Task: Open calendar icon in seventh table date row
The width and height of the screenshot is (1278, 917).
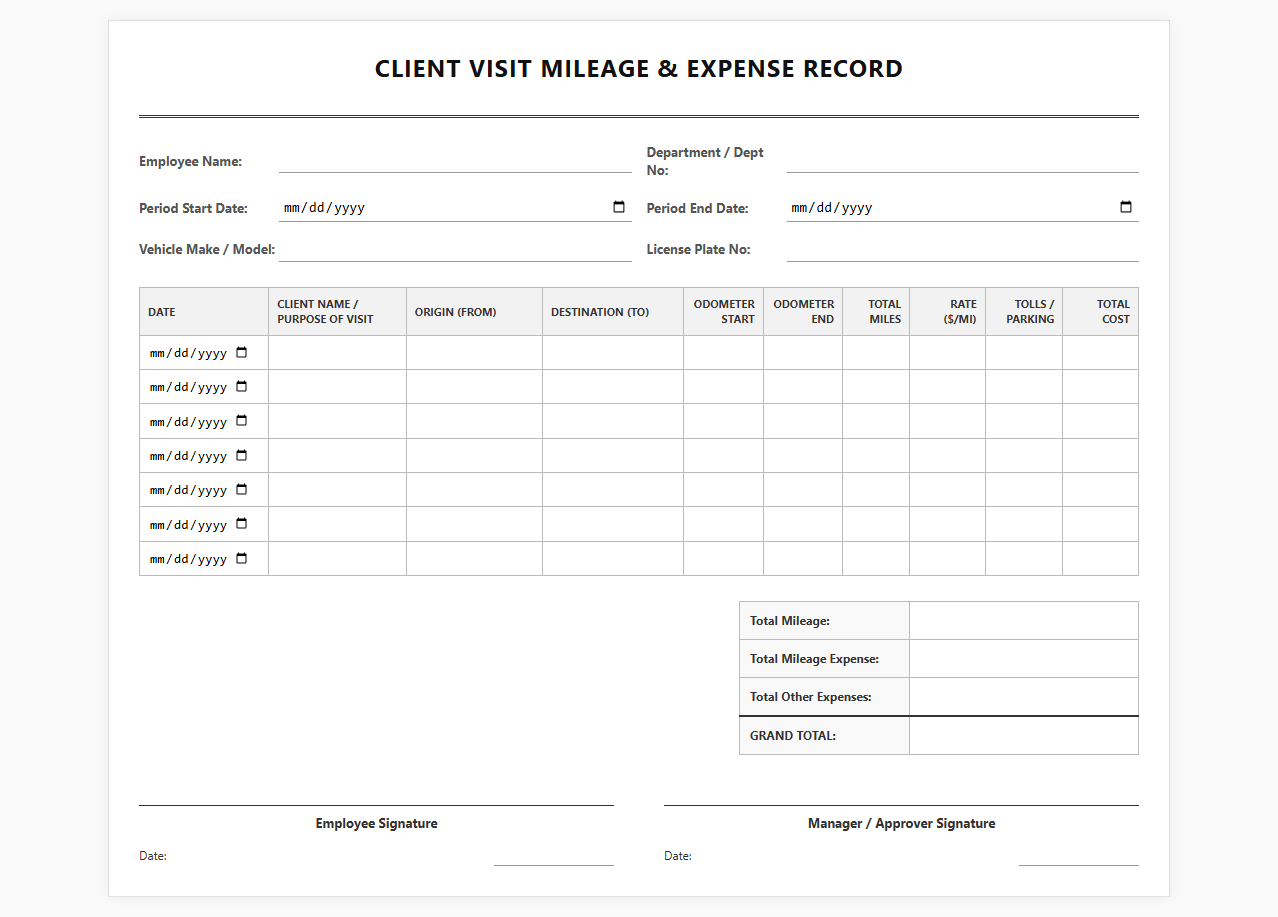Action: tap(241, 559)
